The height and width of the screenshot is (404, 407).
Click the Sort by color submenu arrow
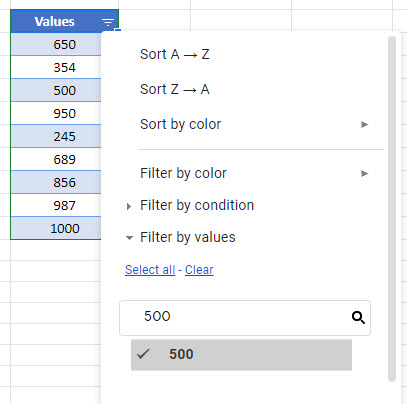click(364, 125)
